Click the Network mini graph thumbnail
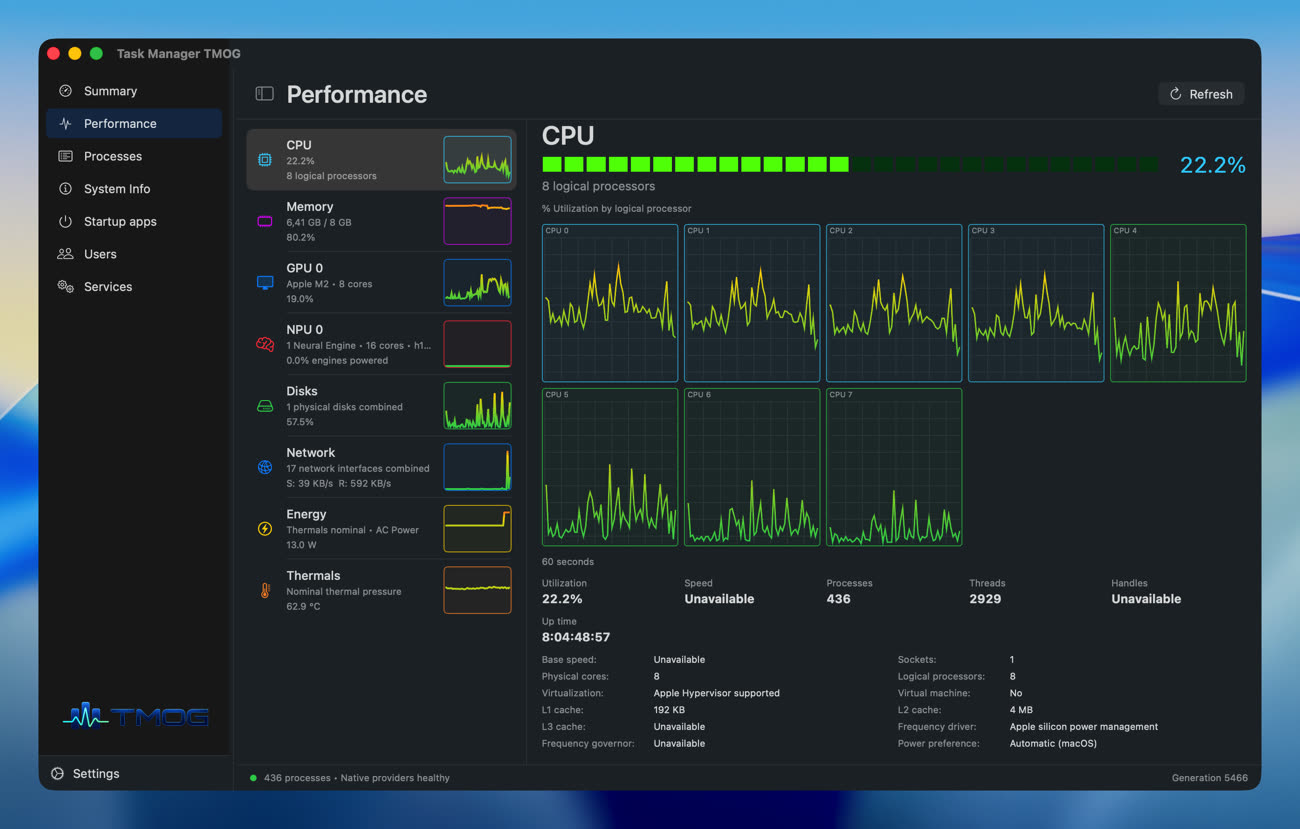The width and height of the screenshot is (1300, 829). pyautogui.click(x=477, y=467)
